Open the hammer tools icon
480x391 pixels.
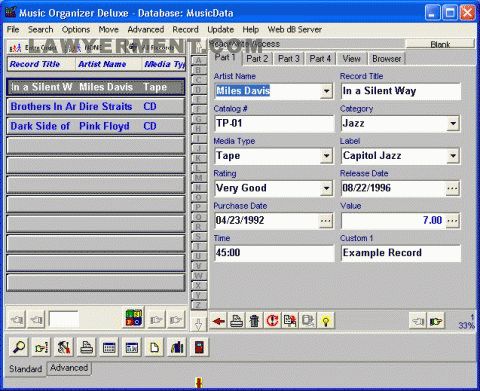(64, 347)
